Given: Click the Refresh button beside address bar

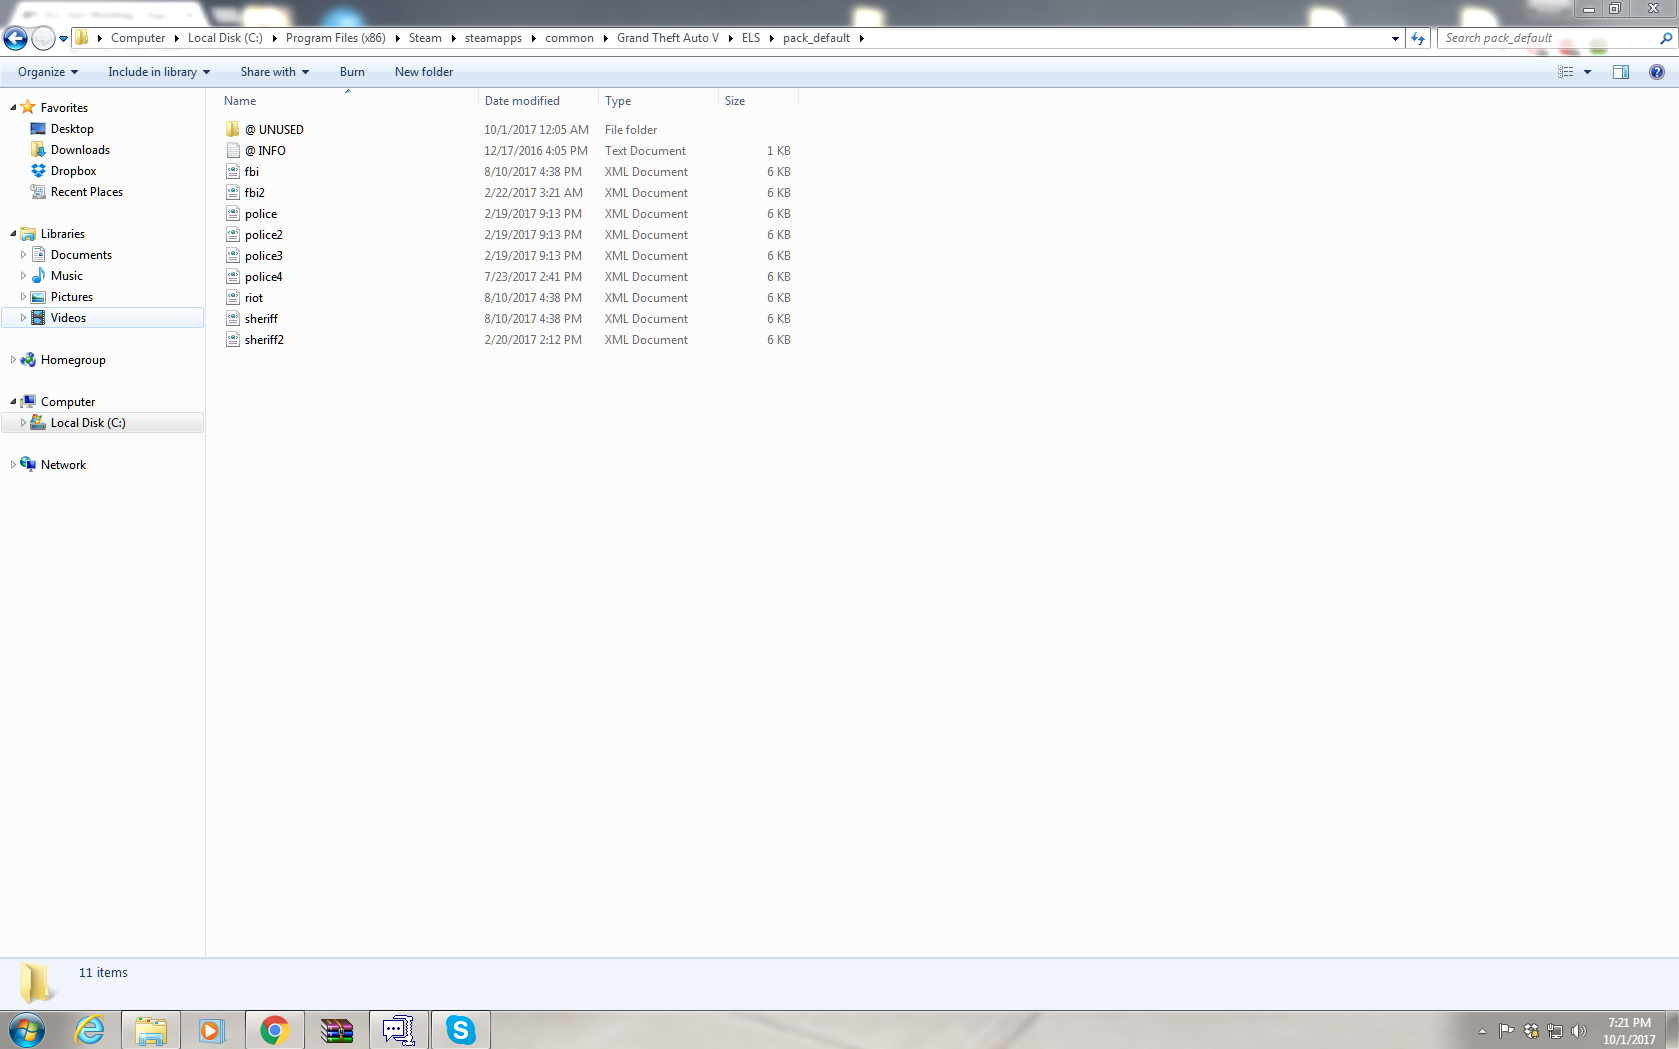Looking at the screenshot, I should 1418,38.
